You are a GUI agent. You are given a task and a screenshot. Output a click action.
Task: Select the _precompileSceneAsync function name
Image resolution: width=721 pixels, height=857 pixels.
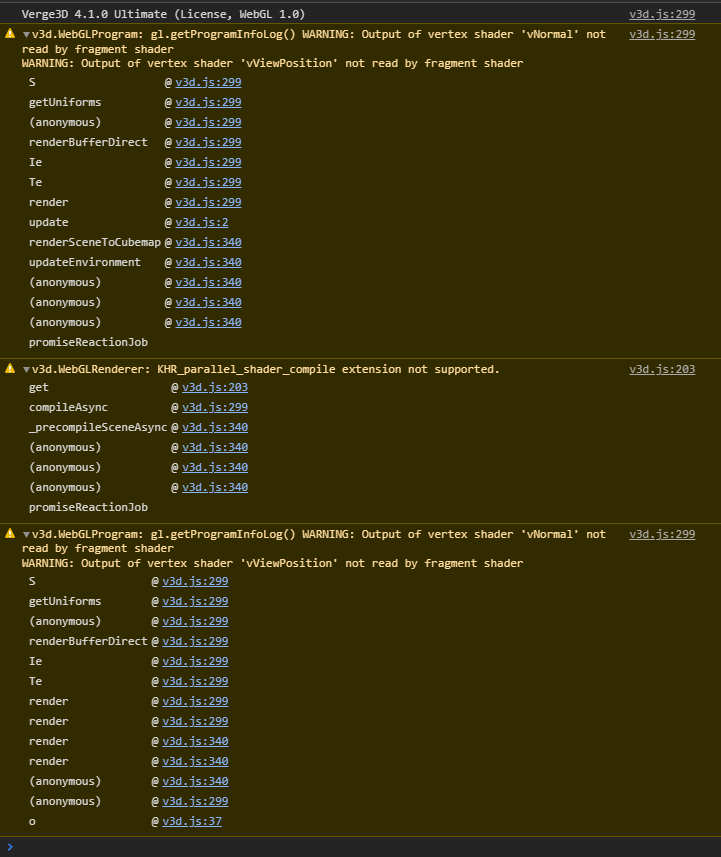[x=98, y=427]
